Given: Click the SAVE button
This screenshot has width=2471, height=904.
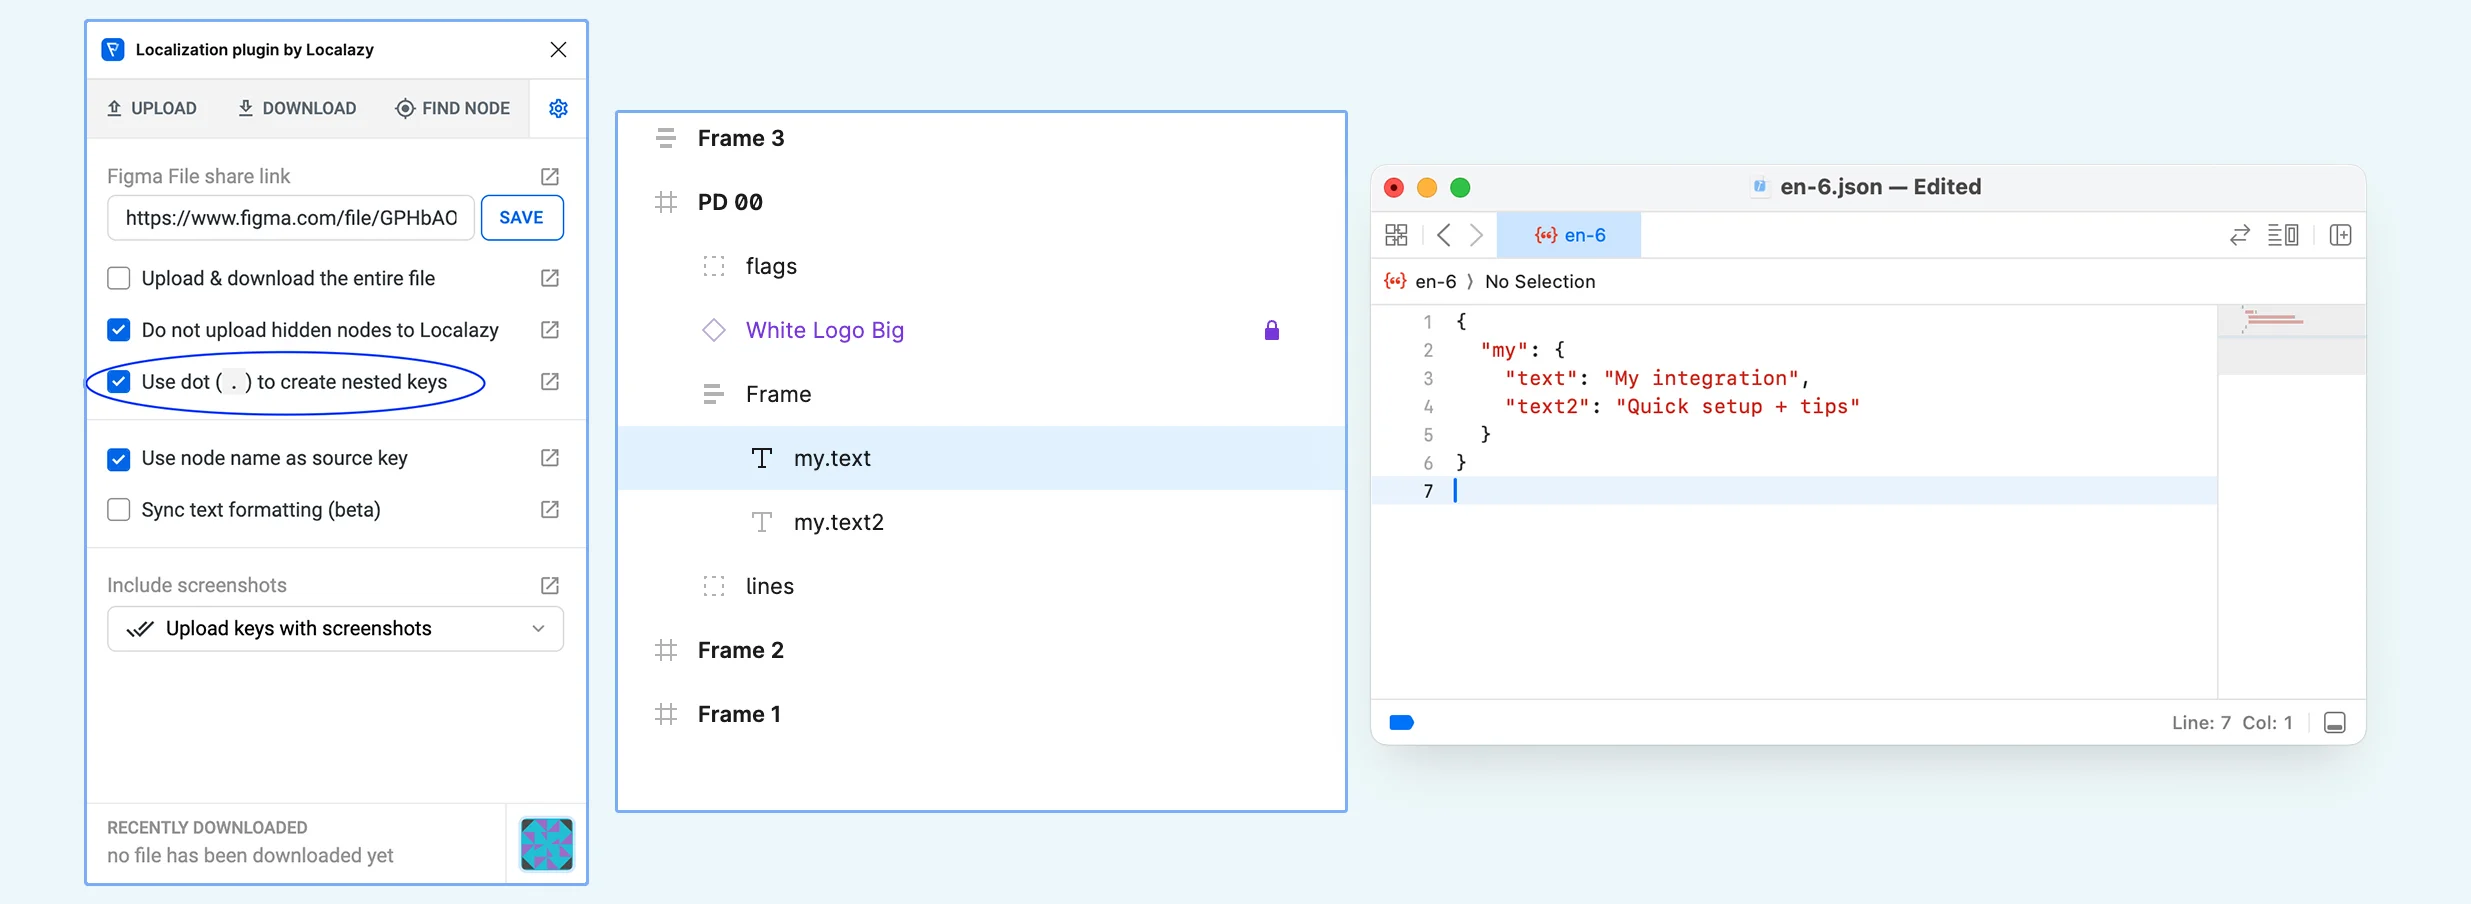Looking at the screenshot, I should tap(522, 217).
